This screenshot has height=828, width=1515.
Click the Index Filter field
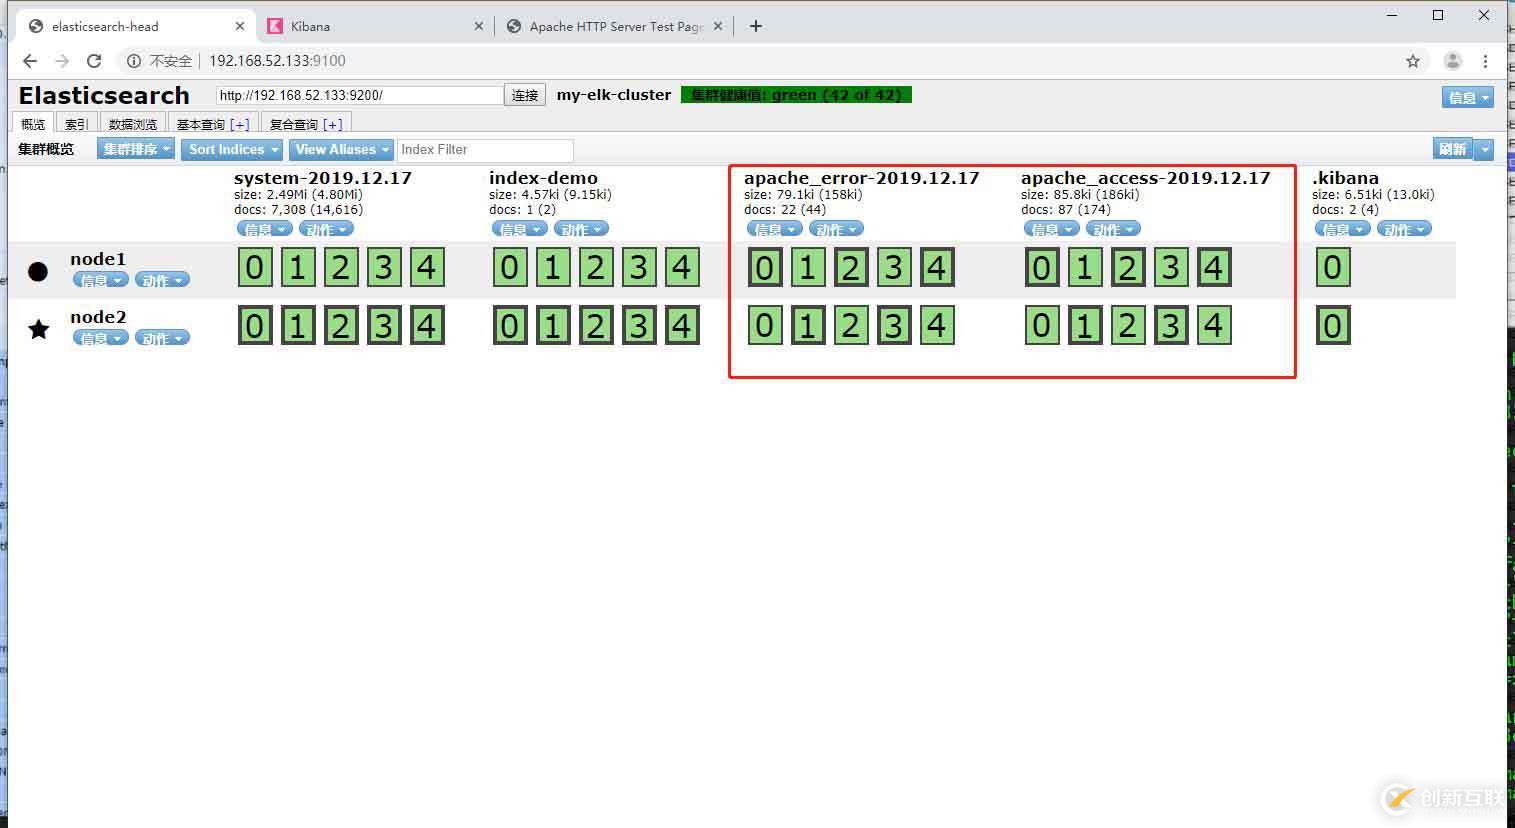485,149
